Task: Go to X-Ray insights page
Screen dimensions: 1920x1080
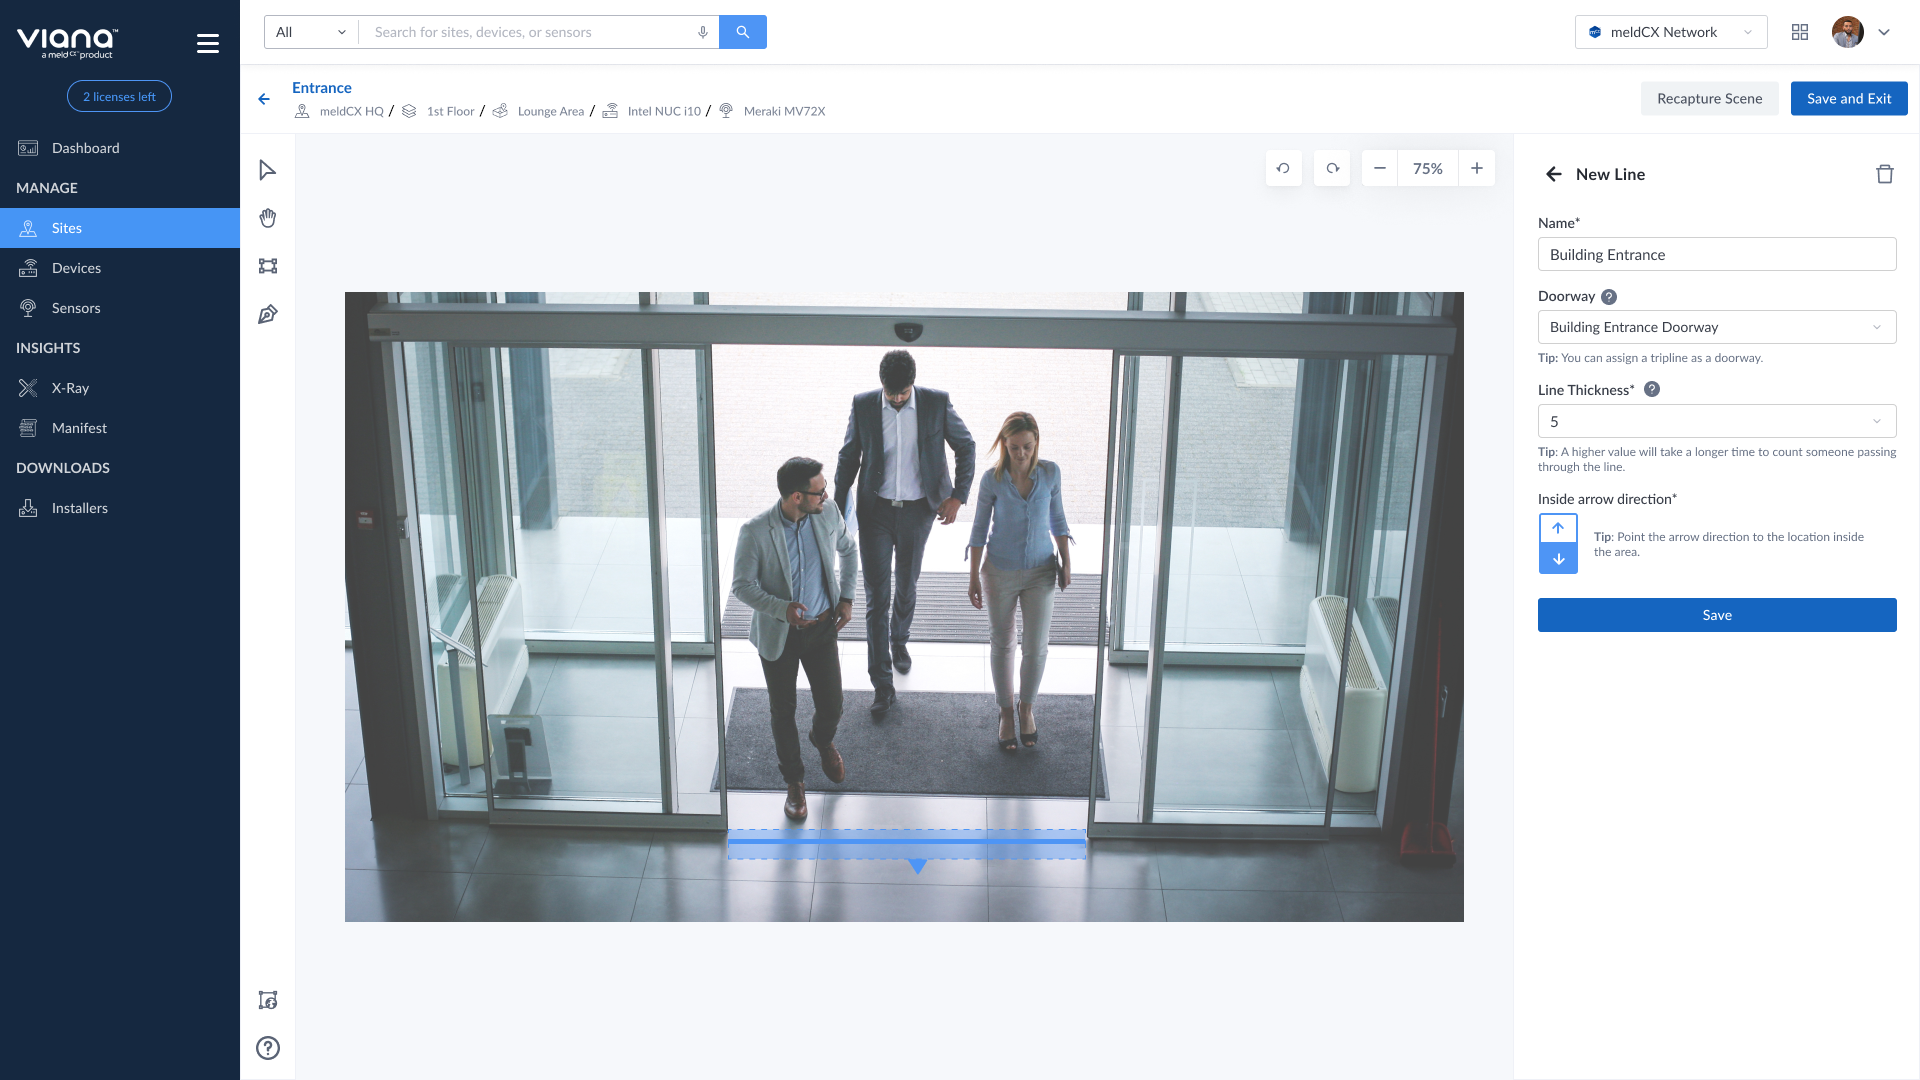Action: [70, 388]
